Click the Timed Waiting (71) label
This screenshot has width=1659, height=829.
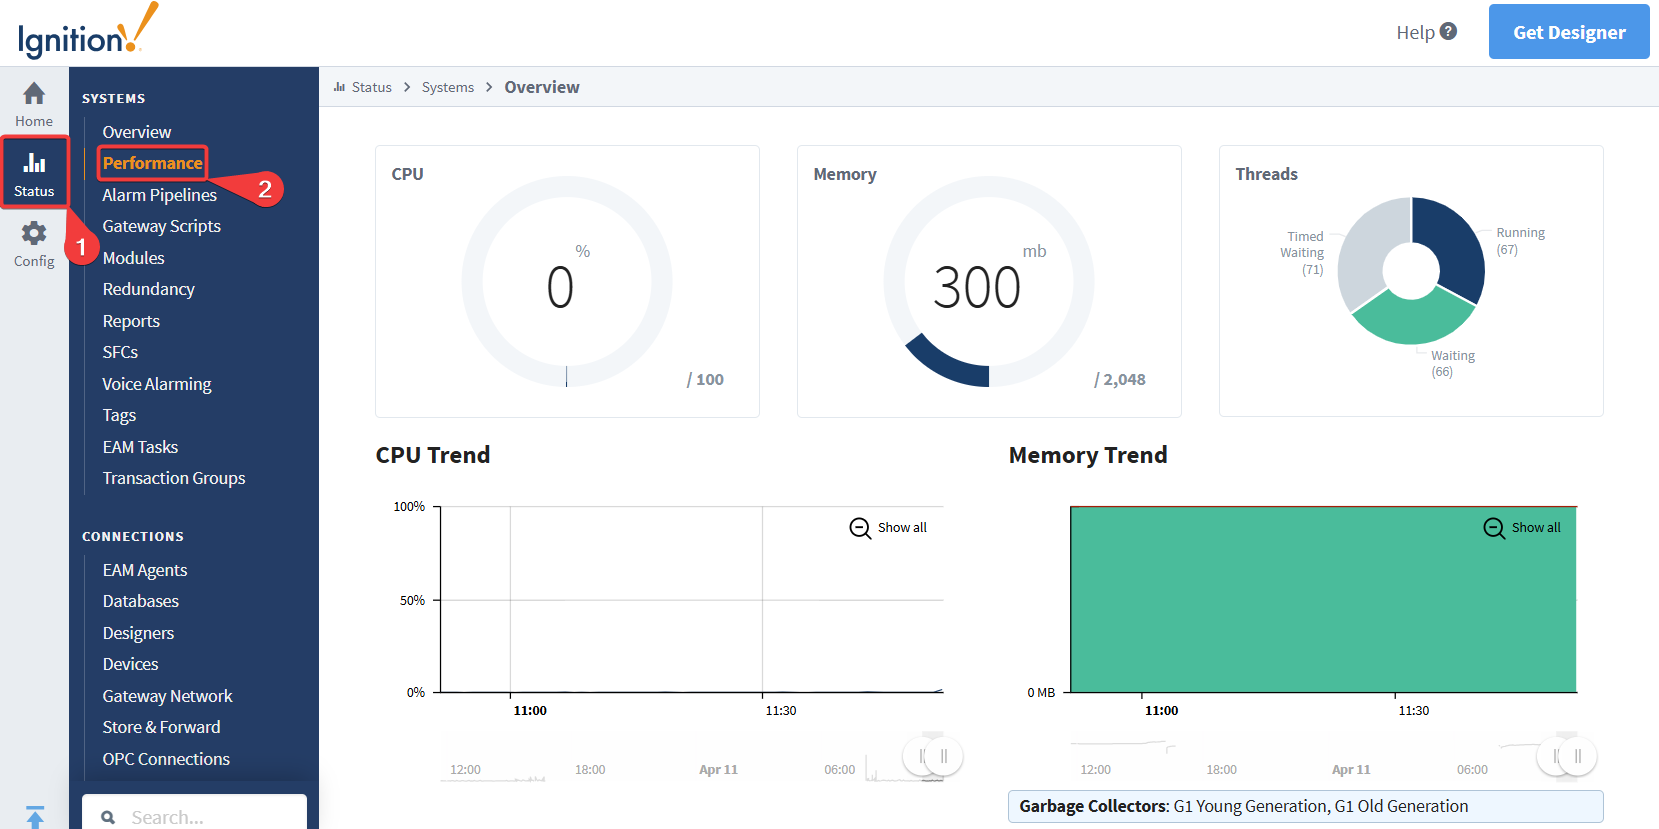coord(1302,253)
